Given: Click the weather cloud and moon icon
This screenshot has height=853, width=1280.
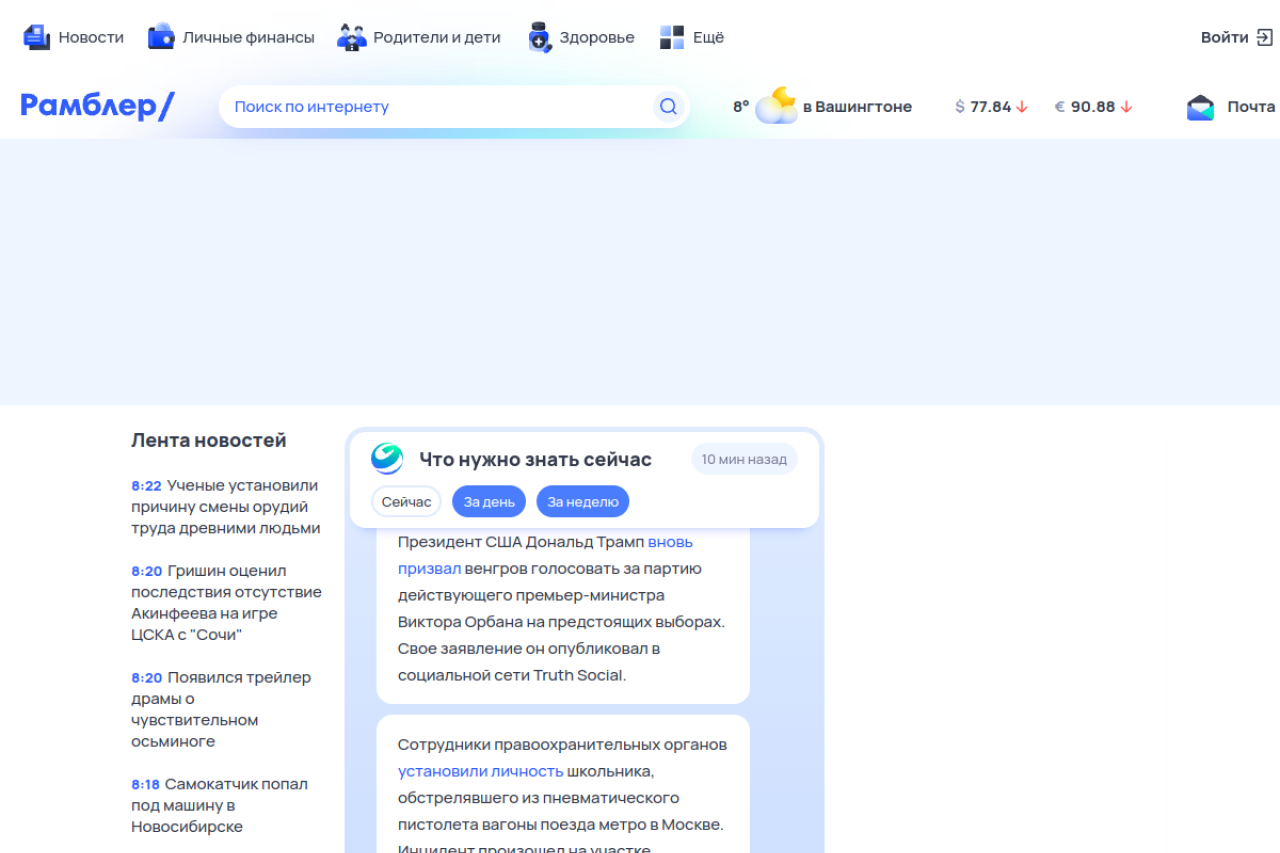Looking at the screenshot, I should [x=776, y=106].
